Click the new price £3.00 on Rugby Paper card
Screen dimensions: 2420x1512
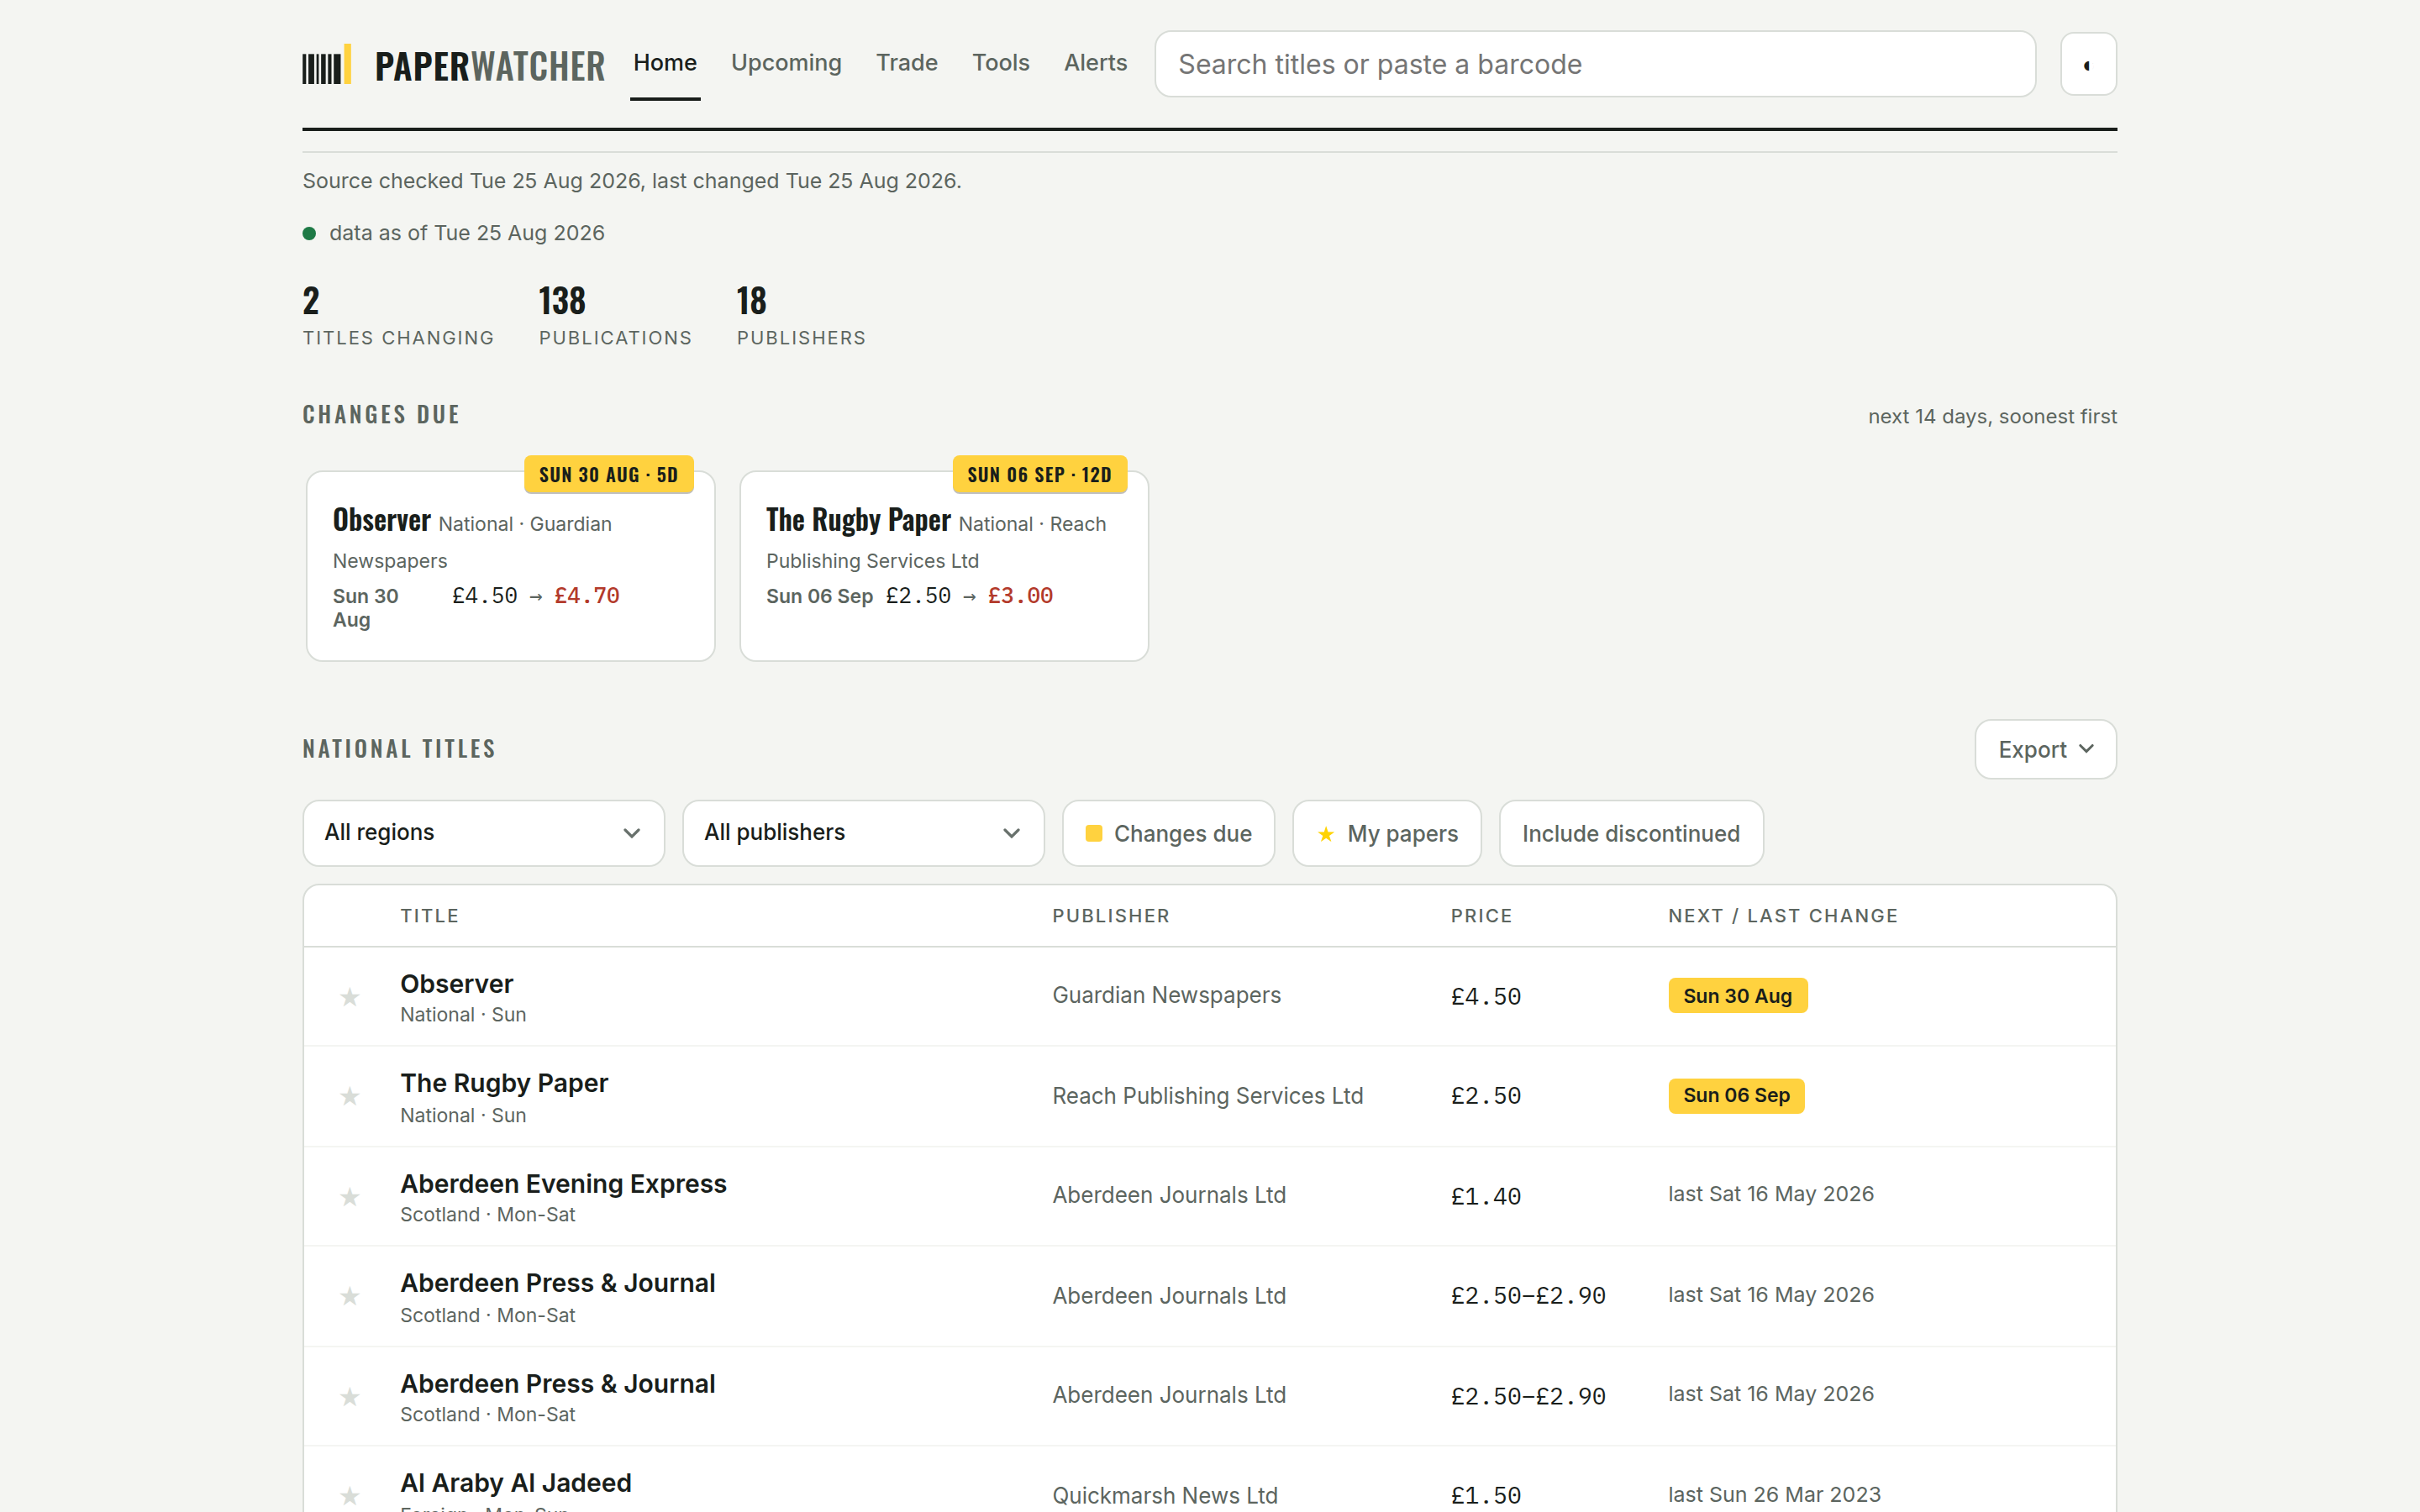[1020, 596]
